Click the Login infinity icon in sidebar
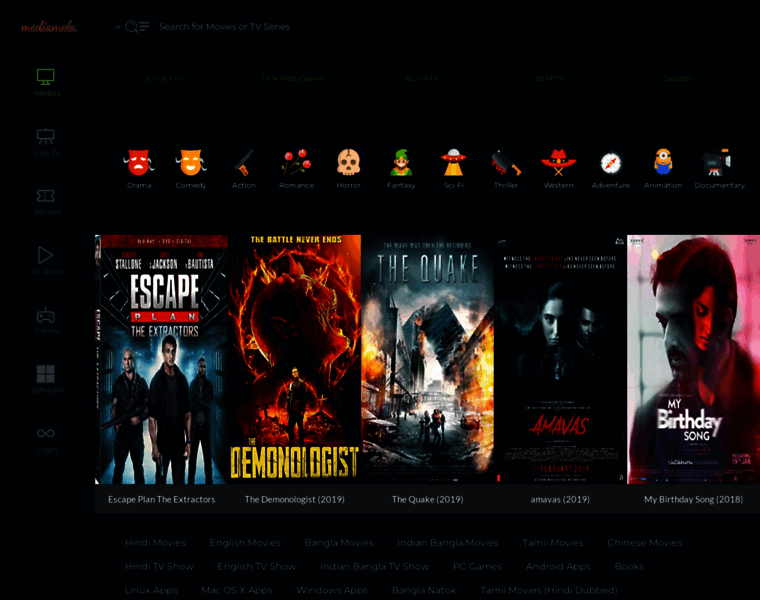The height and width of the screenshot is (600, 760). (x=46, y=433)
